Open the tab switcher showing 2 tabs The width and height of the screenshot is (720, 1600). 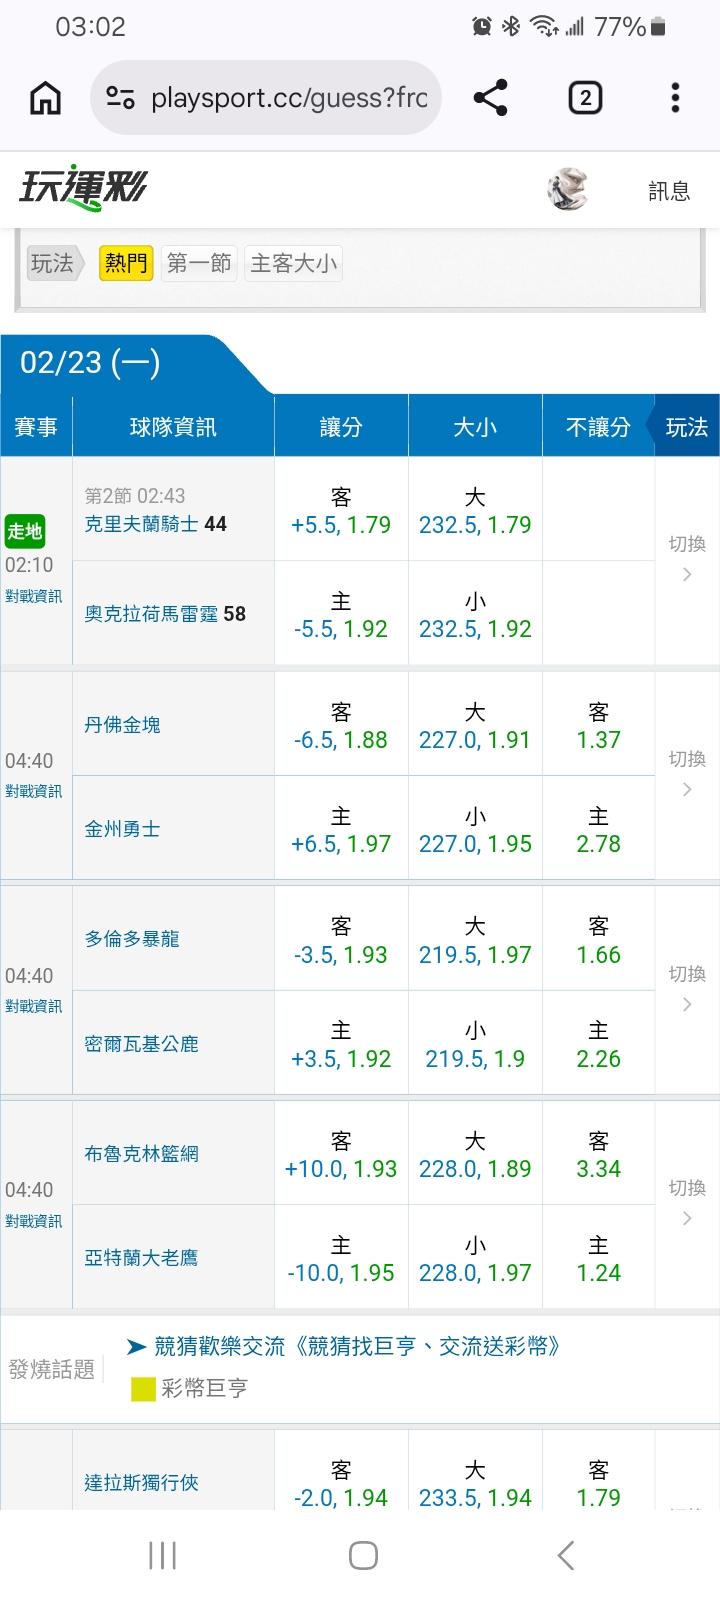[x=584, y=98]
